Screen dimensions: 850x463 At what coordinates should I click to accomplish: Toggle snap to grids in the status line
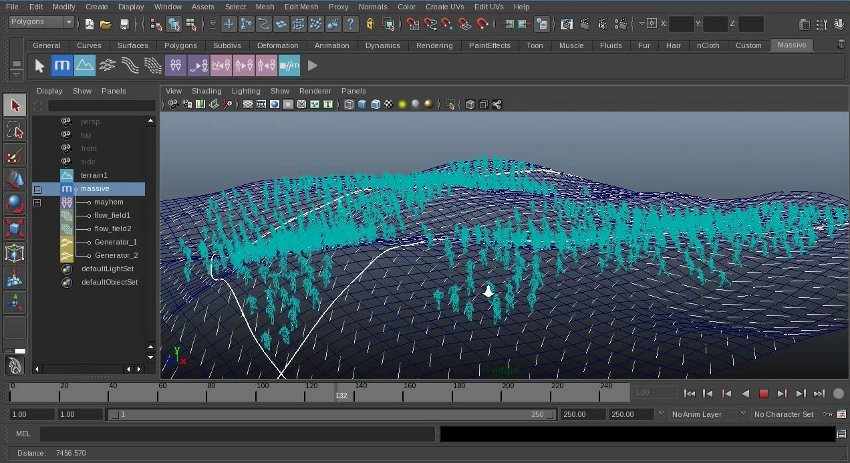[x=410, y=23]
